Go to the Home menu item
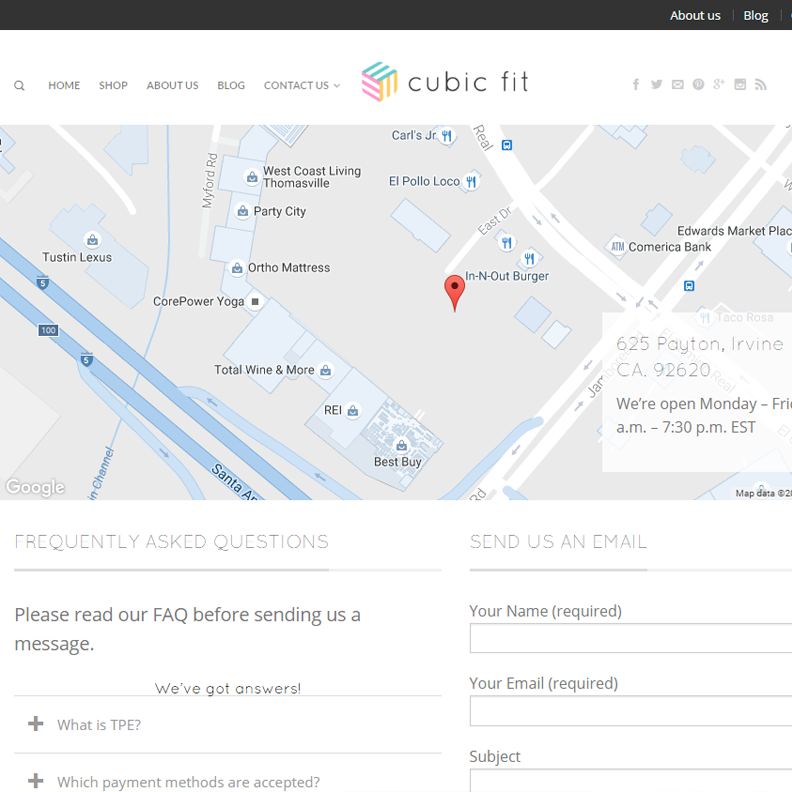792x792 pixels. pos(64,85)
